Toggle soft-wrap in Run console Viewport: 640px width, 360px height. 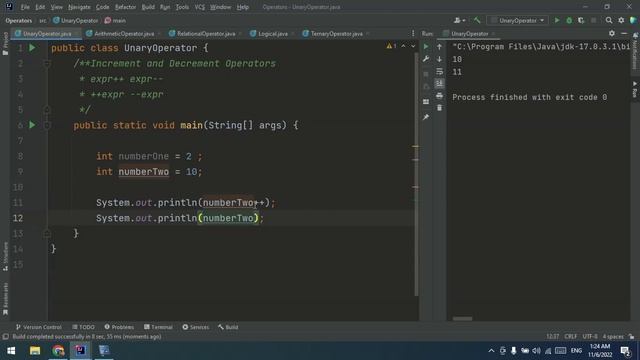[x=439, y=71]
